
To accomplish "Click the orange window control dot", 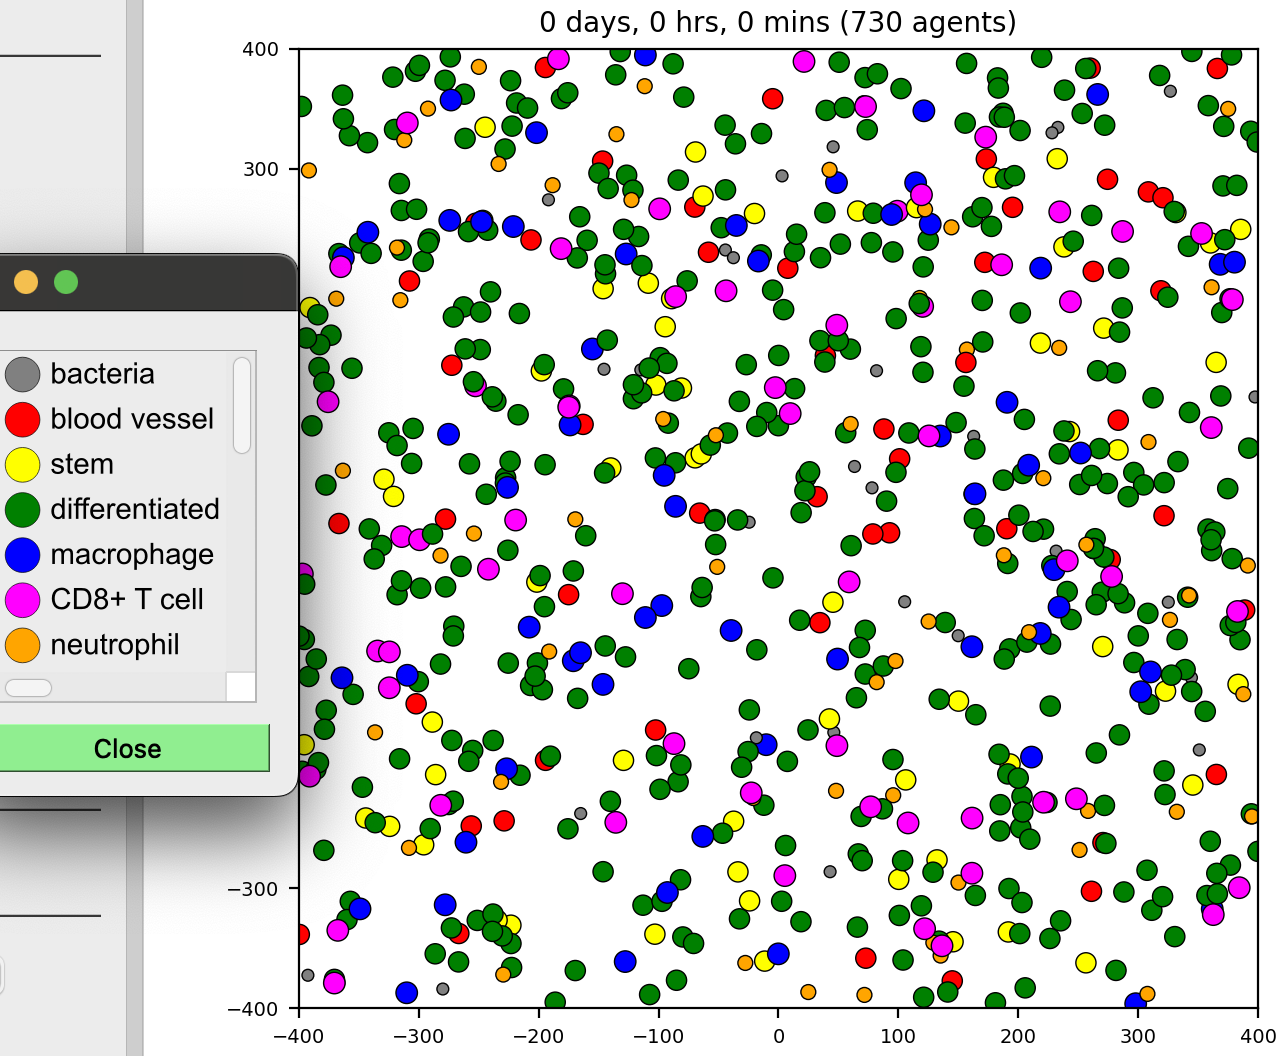I will point(25,281).
